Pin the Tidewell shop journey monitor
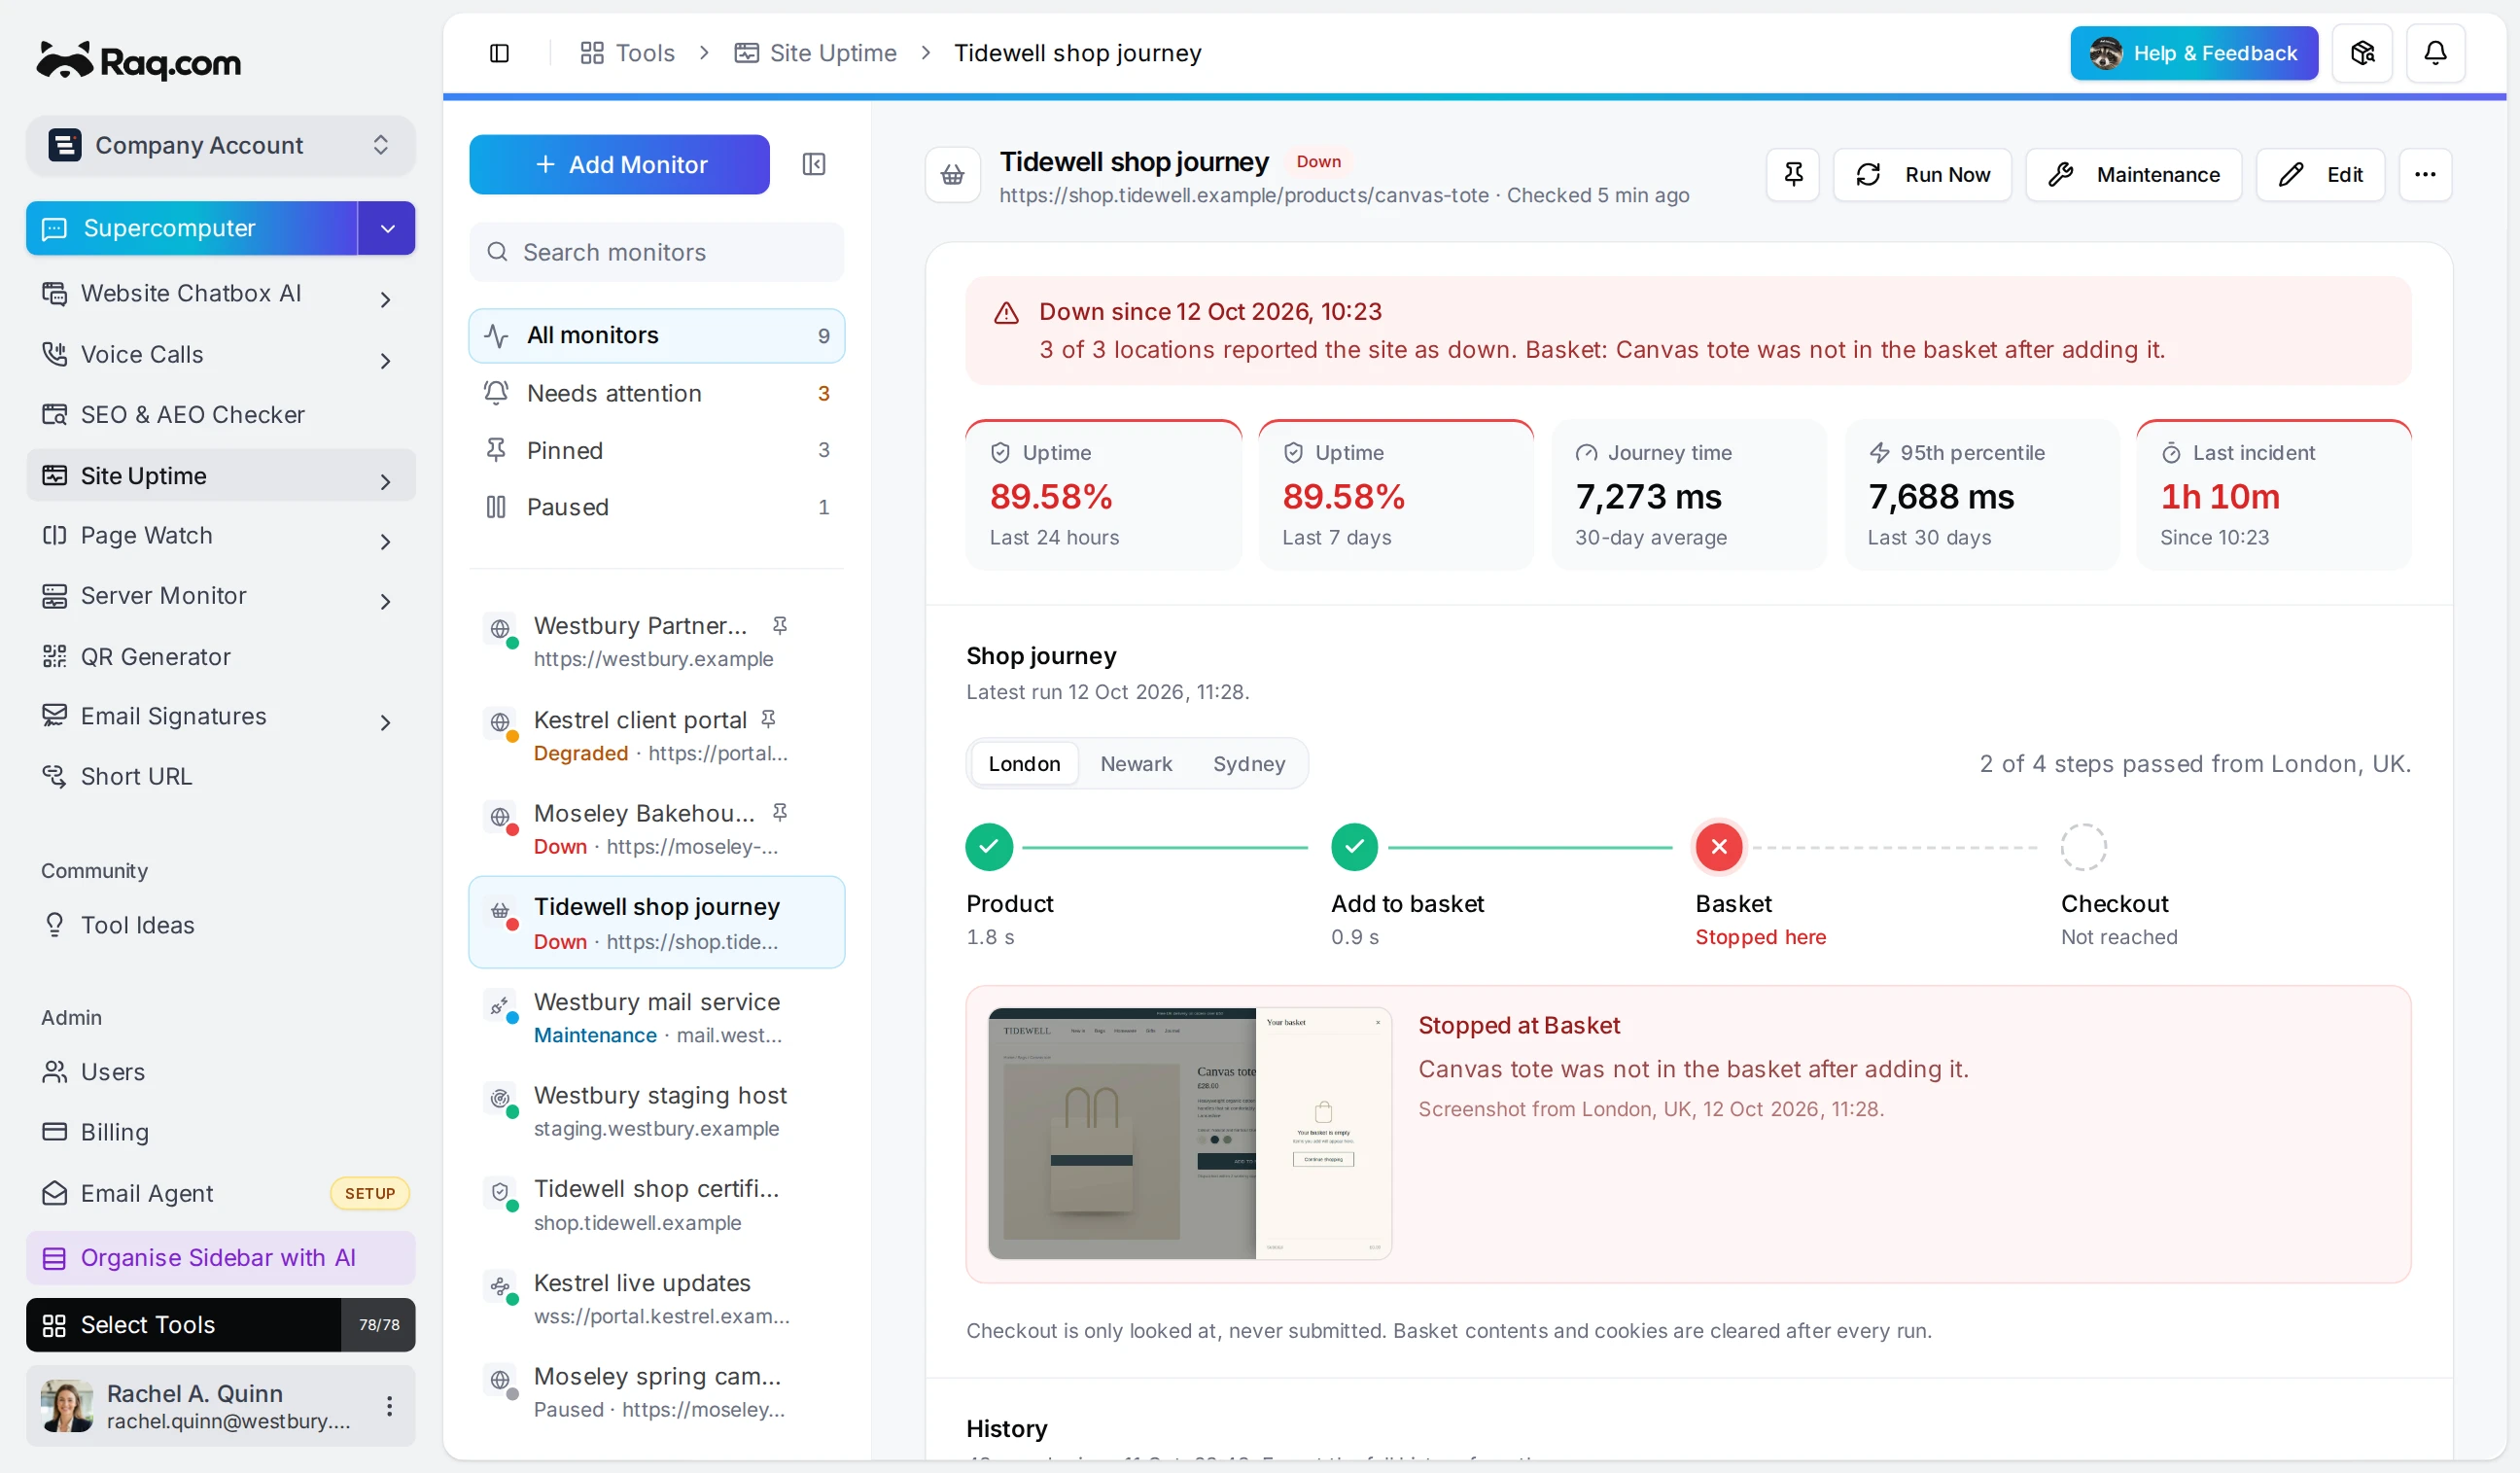 pos(1793,175)
